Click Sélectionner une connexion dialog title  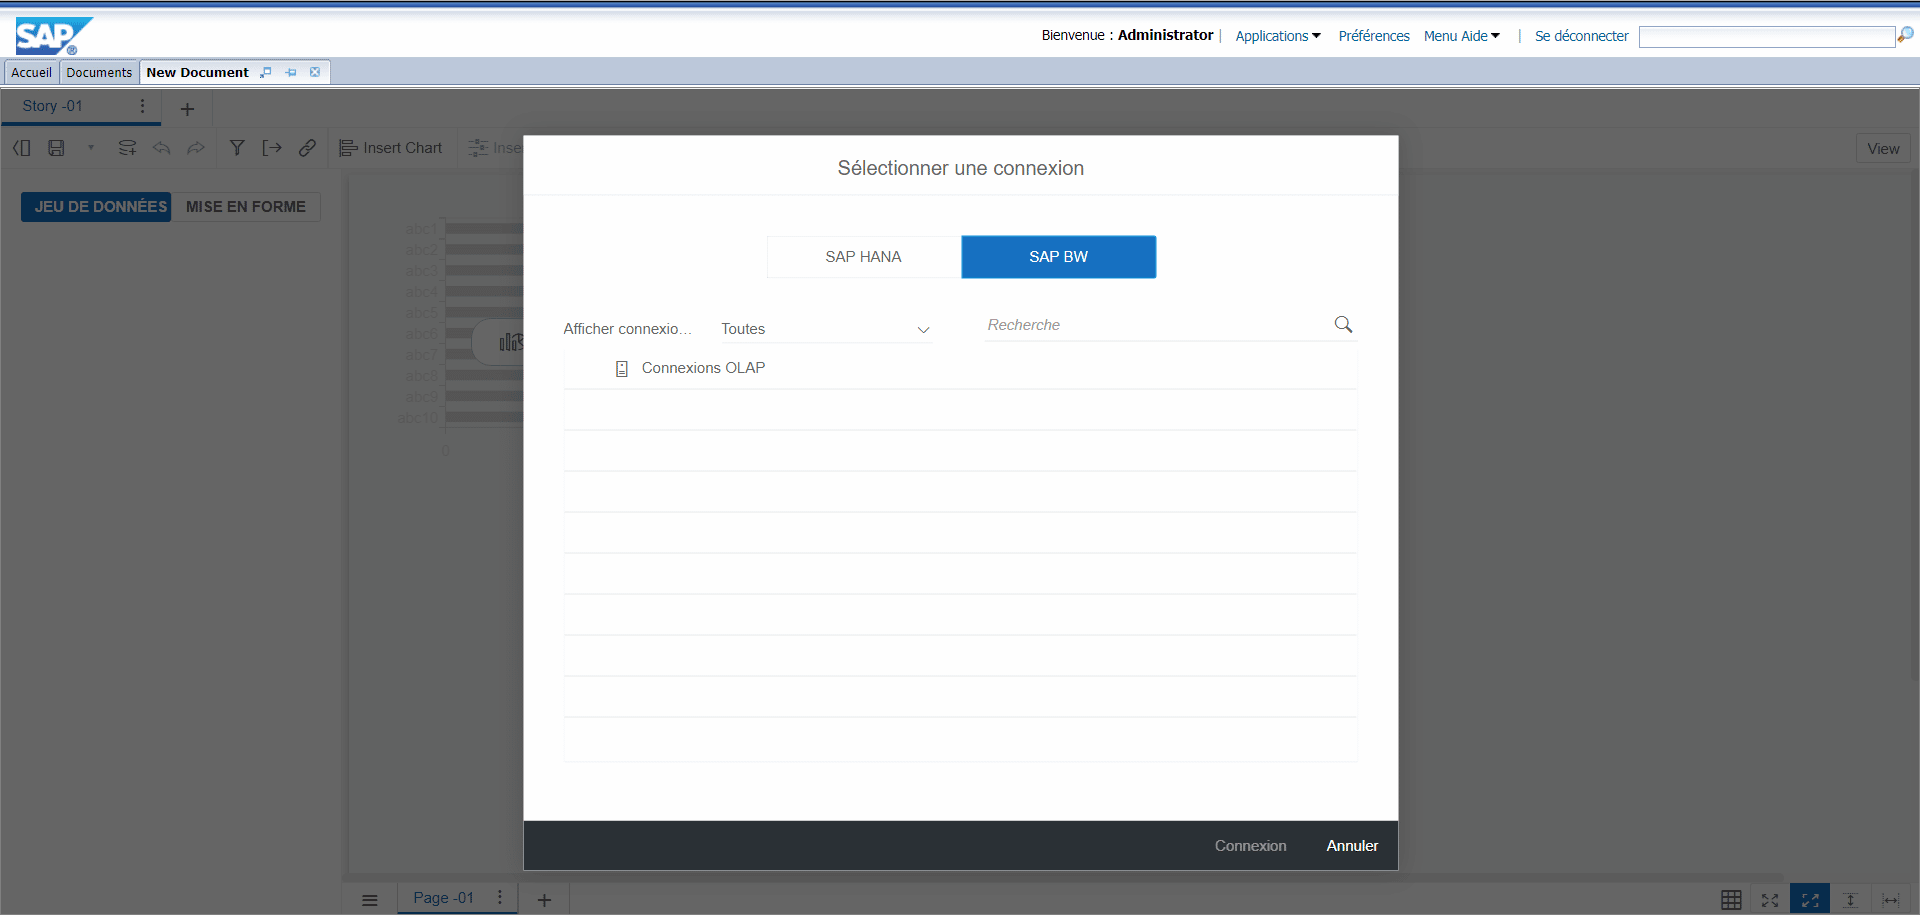point(961,168)
